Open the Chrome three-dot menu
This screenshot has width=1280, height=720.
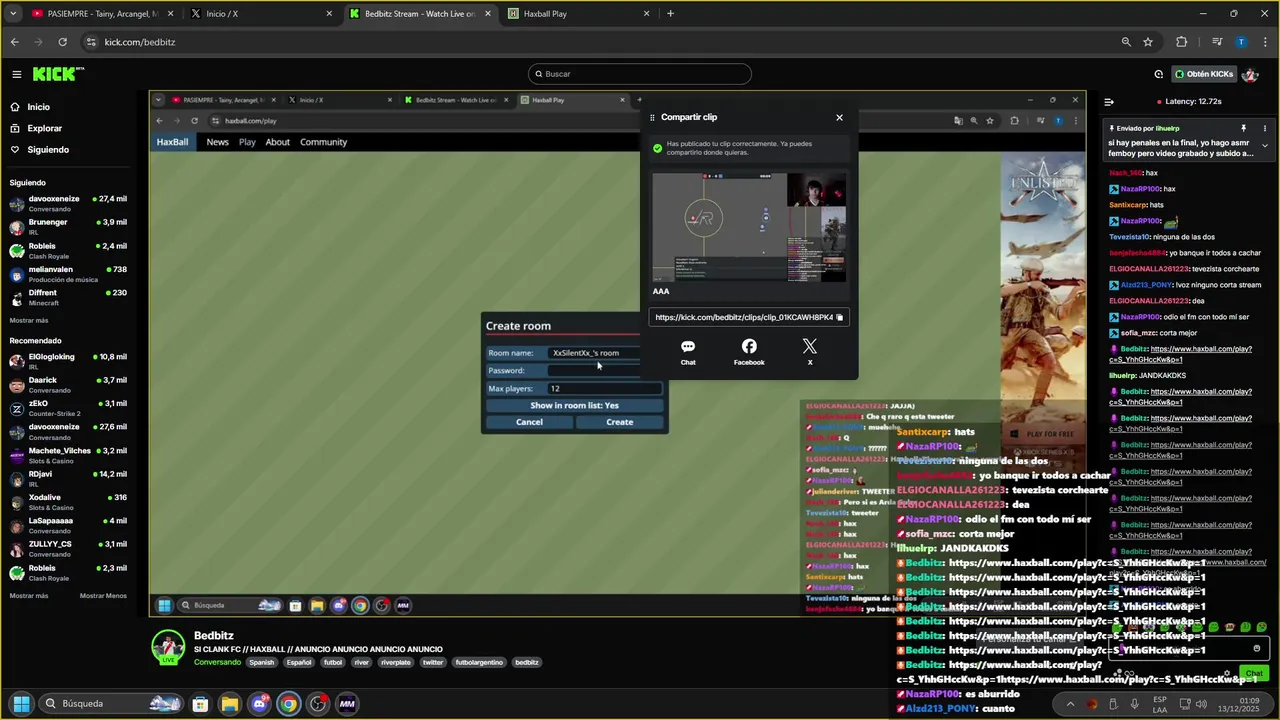[x=1265, y=42]
